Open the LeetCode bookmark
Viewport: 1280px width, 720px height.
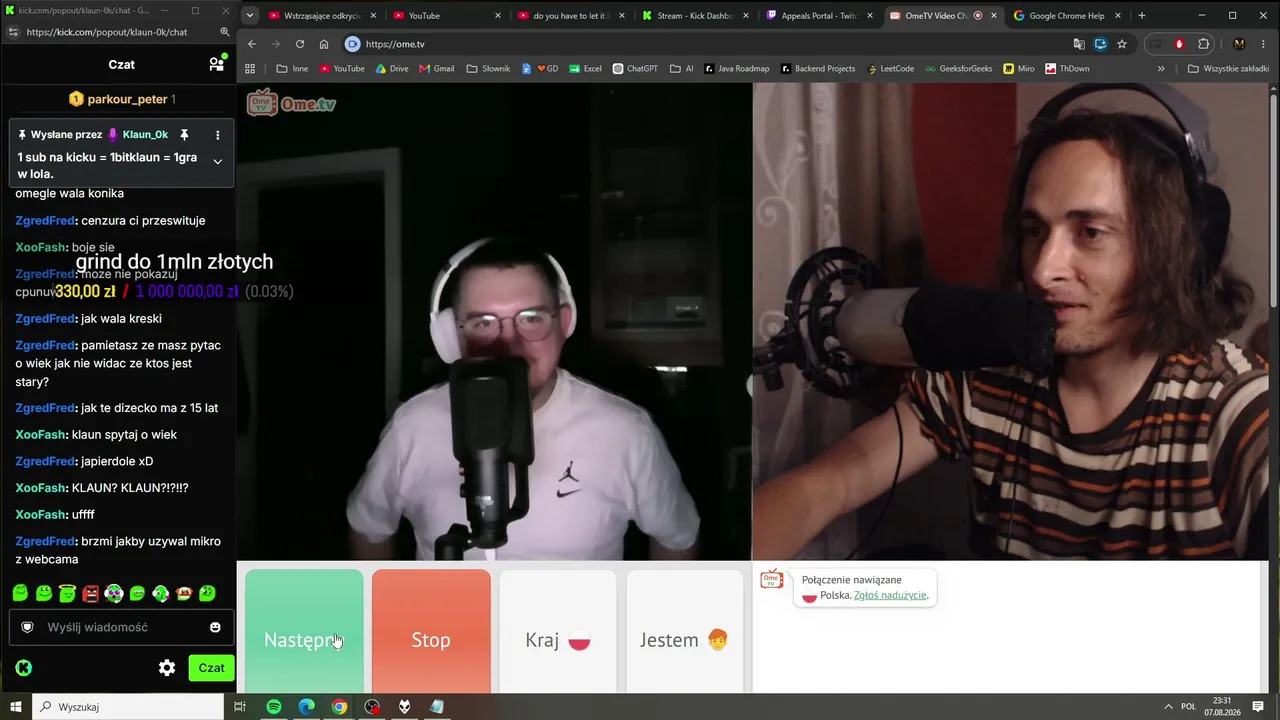[x=889, y=69]
